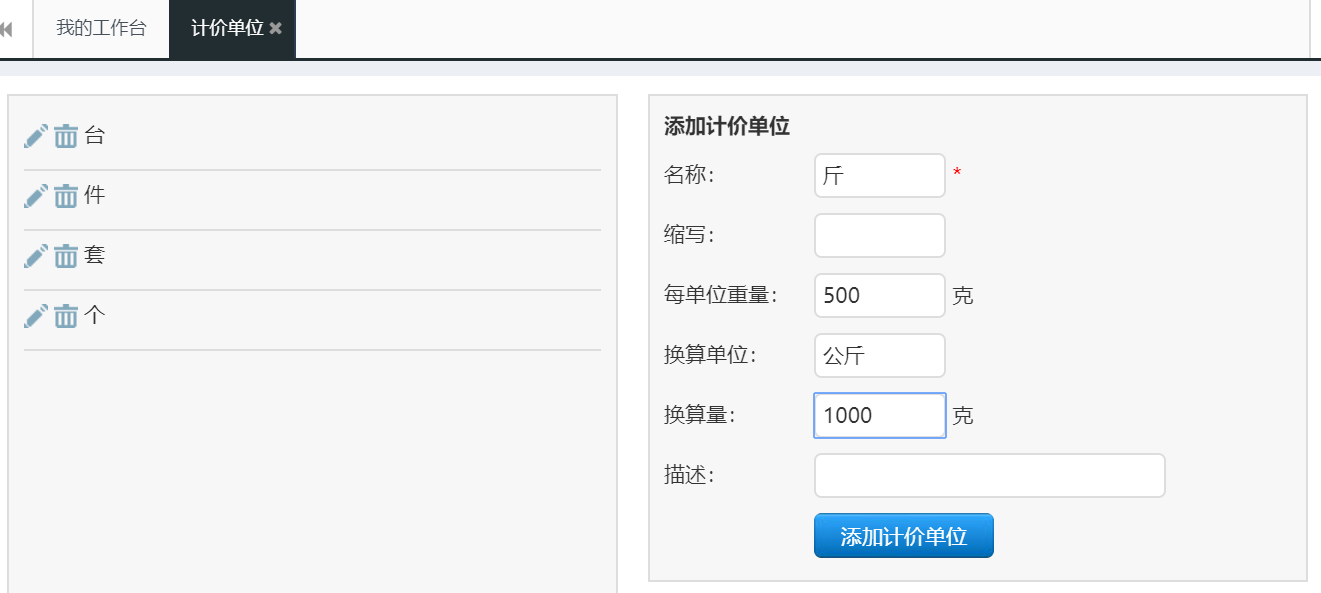Delete the 个 unit via trash icon
Image resolution: width=1321 pixels, height=593 pixels.
point(66,316)
